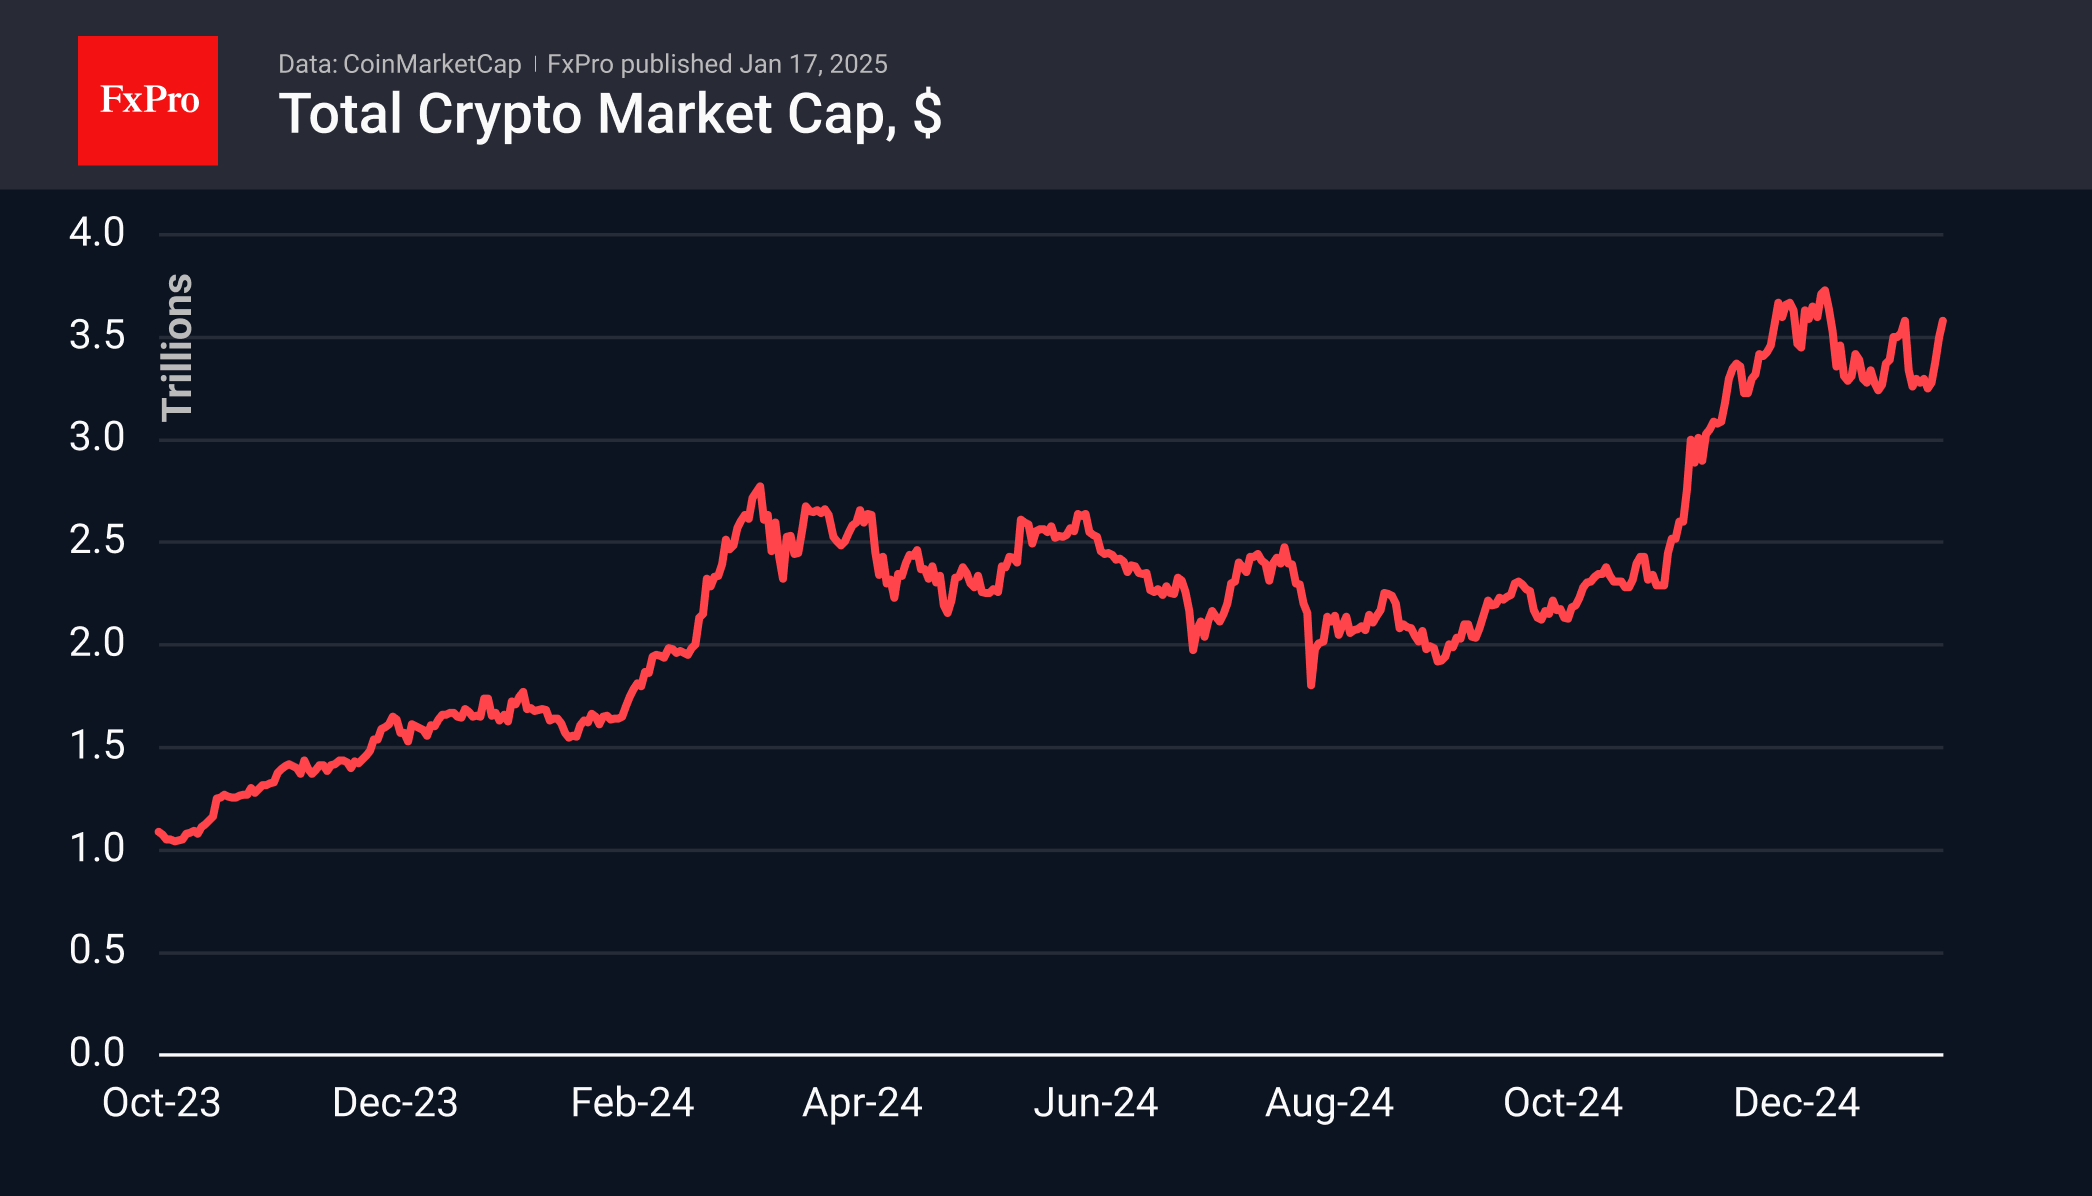This screenshot has height=1196, width=2092.
Task: Select the Jun-24 x-axis label
Action: pyautogui.click(x=1096, y=1102)
